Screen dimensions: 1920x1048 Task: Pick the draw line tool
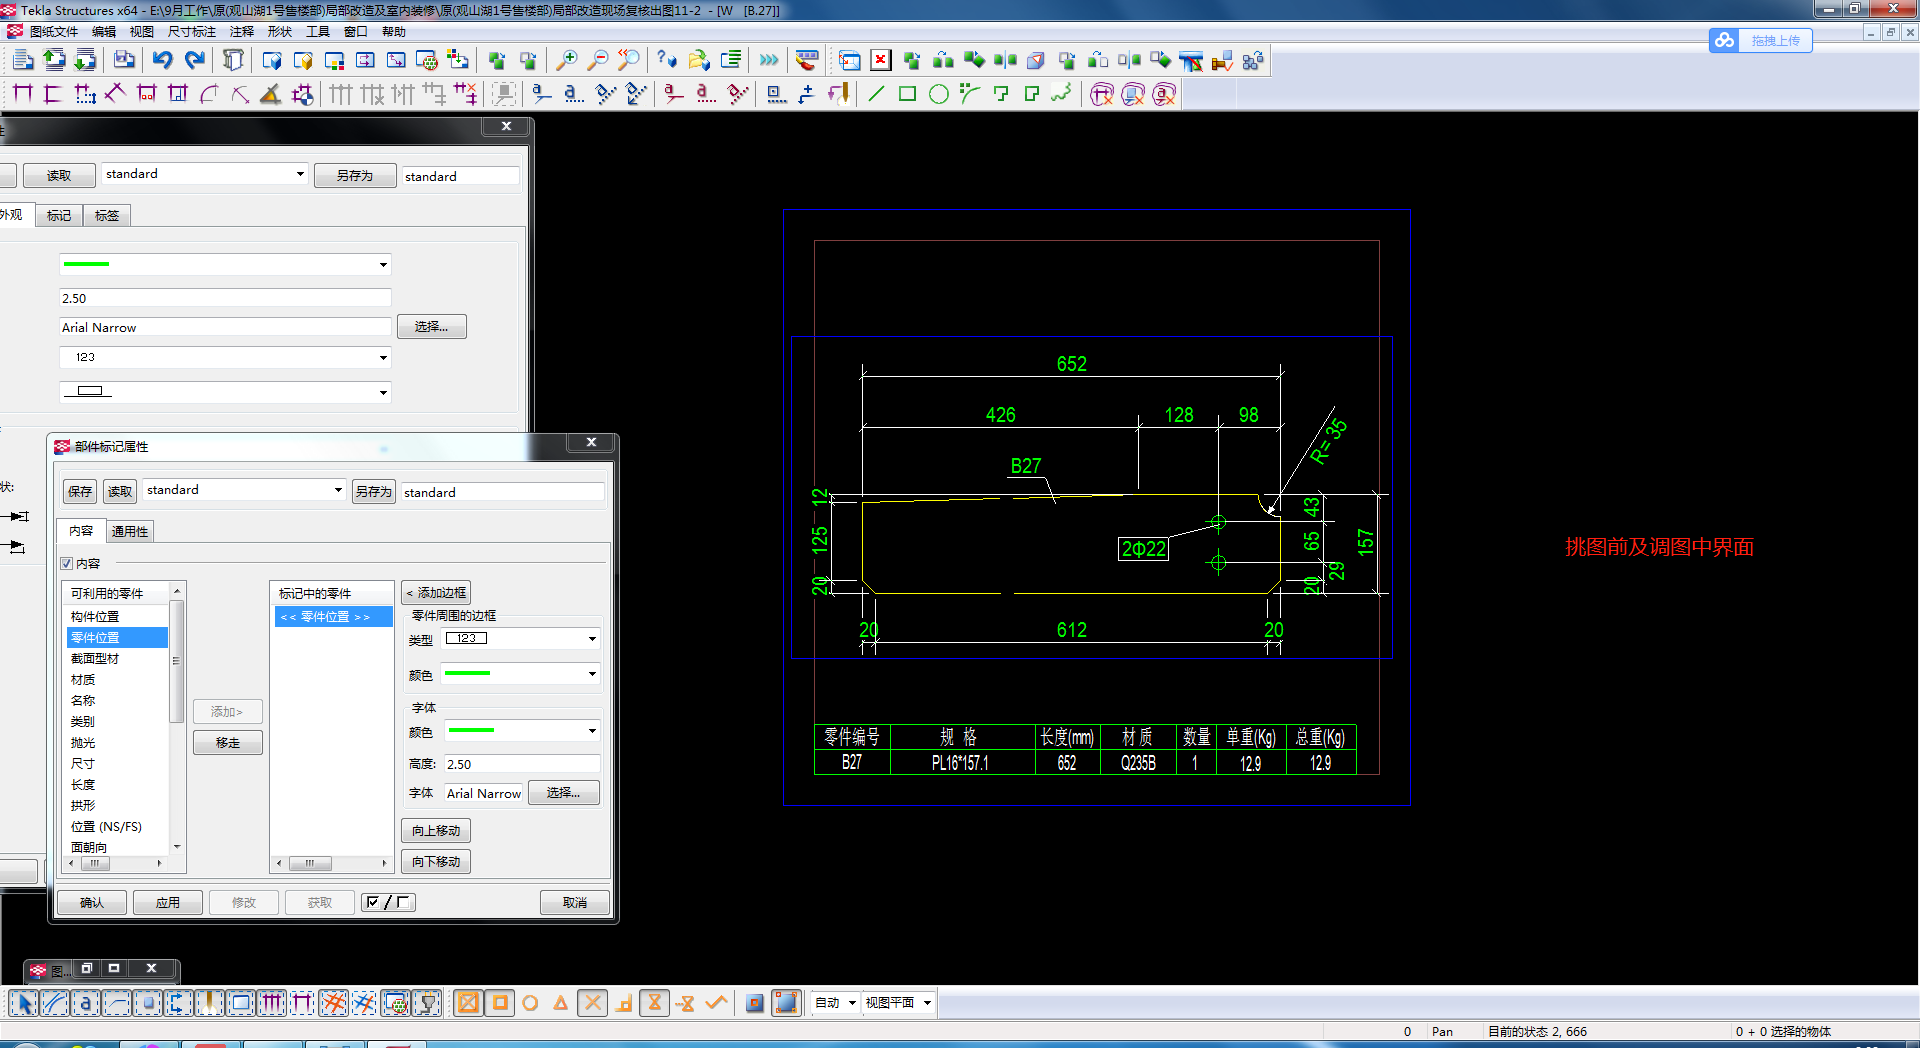coord(876,94)
